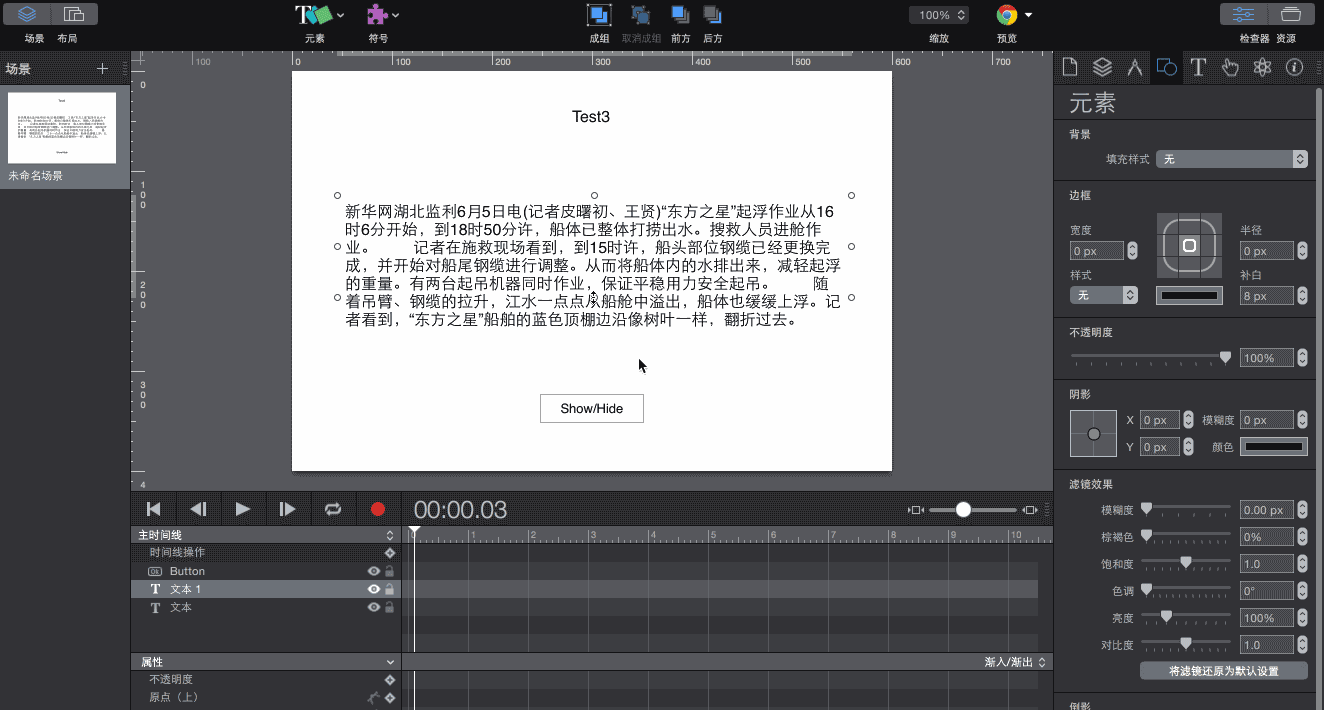This screenshot has height=710, width=1324.
Task: Open the 填充样式 dropdown
Action: pos(1231,159)
